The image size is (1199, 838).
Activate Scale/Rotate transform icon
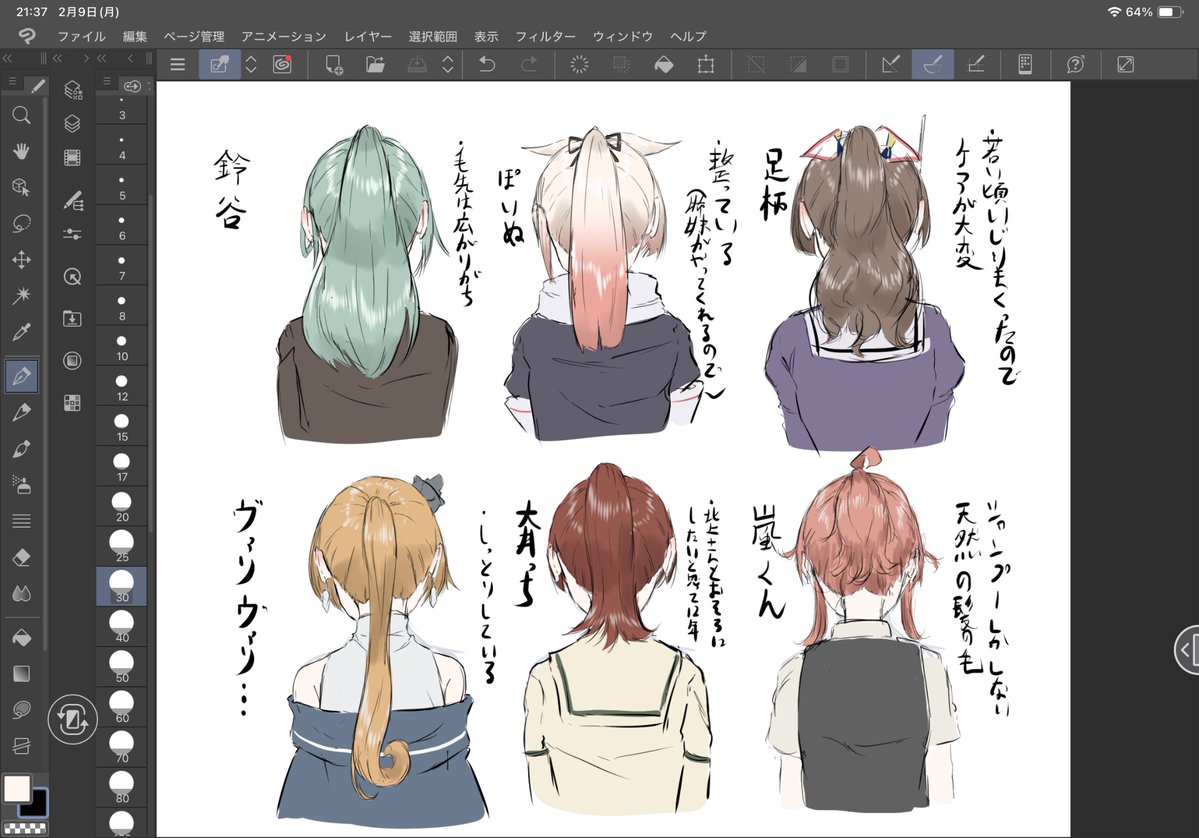coord(706,65)
